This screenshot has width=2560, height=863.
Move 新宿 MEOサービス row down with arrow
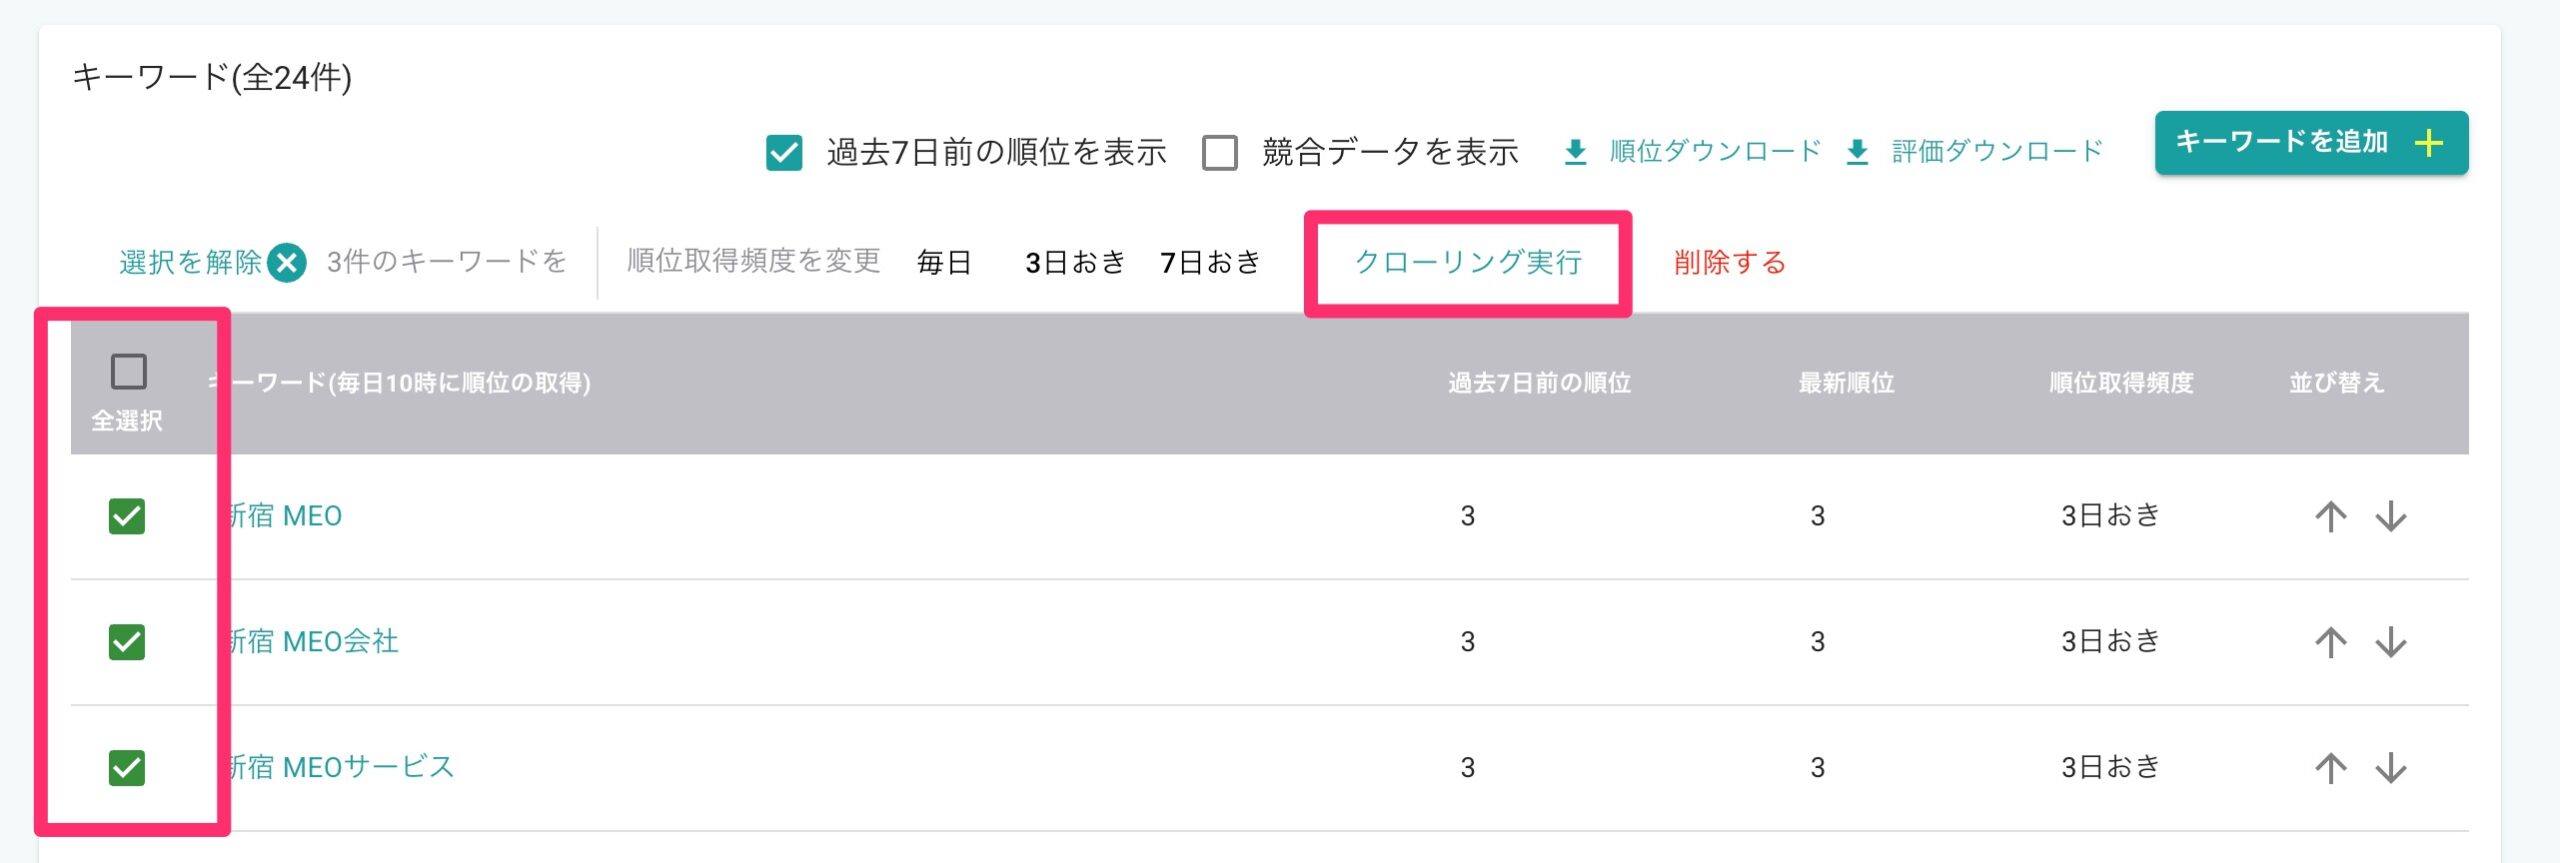click(x=2391, y=768)
